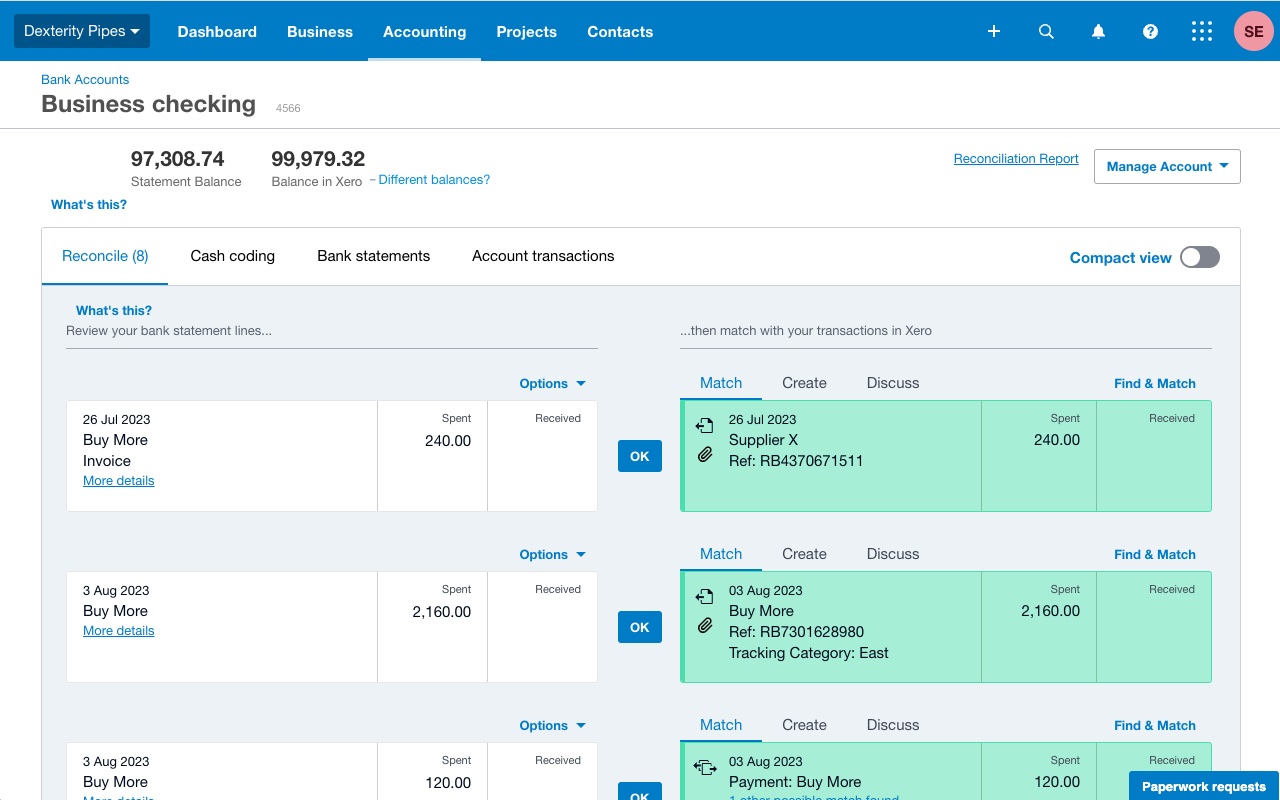The width and height of the screenshot is (1280, 800).
Task: Click Find & Match for Supplier X transaction
Action: [x=1155, y=383]
